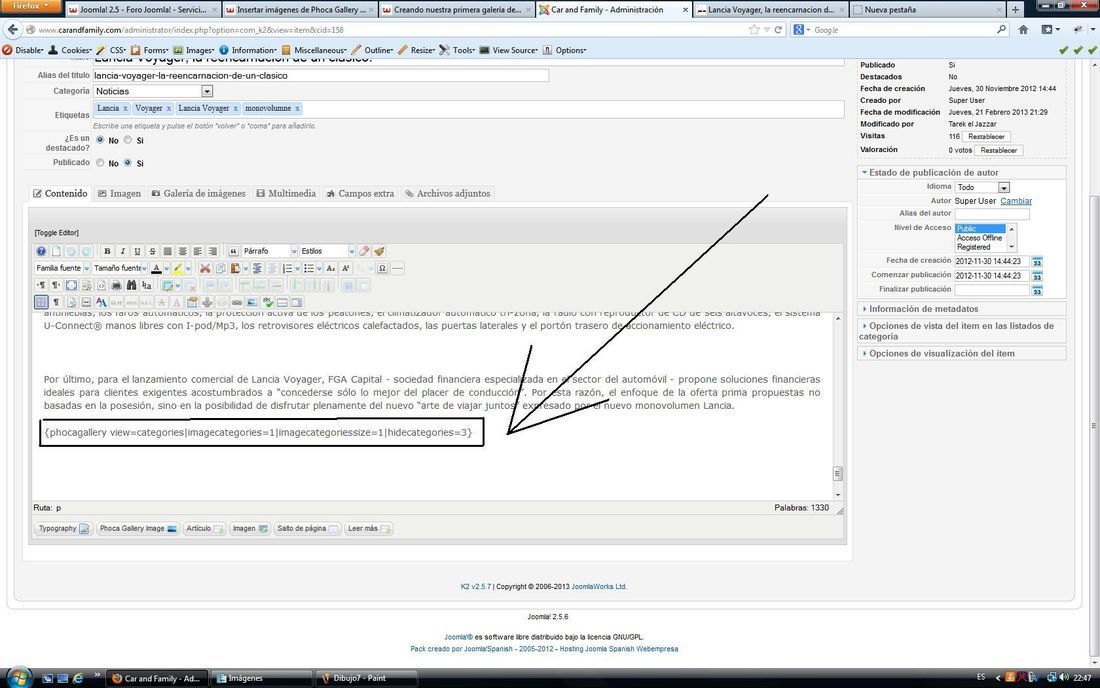This screenshot has width=1100, height=688.
Task: Click the copy icon in editor toolbar
Action: coord(220,268)
